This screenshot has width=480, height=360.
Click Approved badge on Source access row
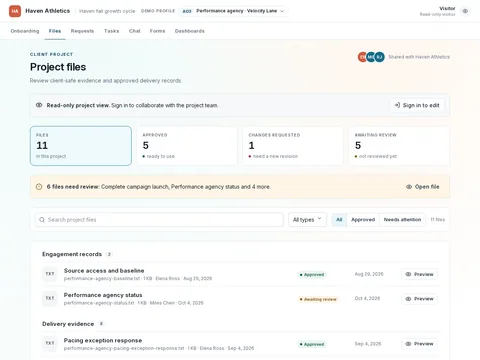pos(312,275)
